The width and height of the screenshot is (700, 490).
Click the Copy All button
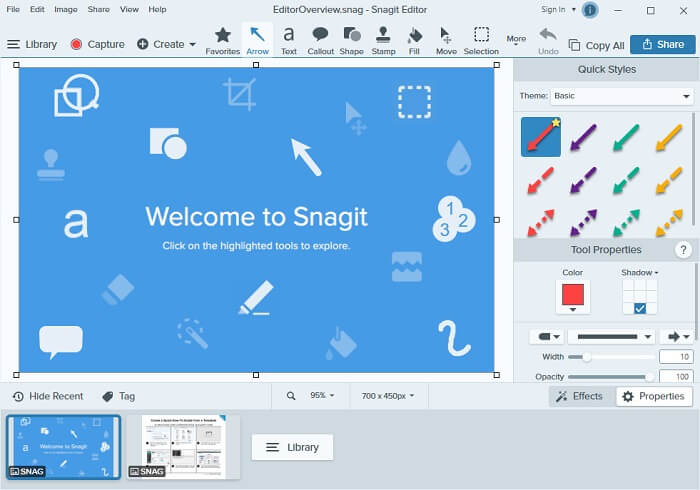click(x=596, y=45)
